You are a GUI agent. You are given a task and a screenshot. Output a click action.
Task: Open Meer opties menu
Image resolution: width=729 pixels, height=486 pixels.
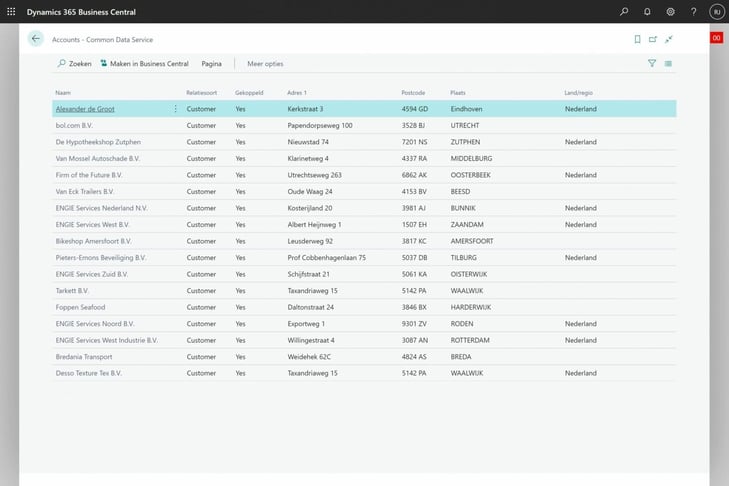click(x=265, y=64)
